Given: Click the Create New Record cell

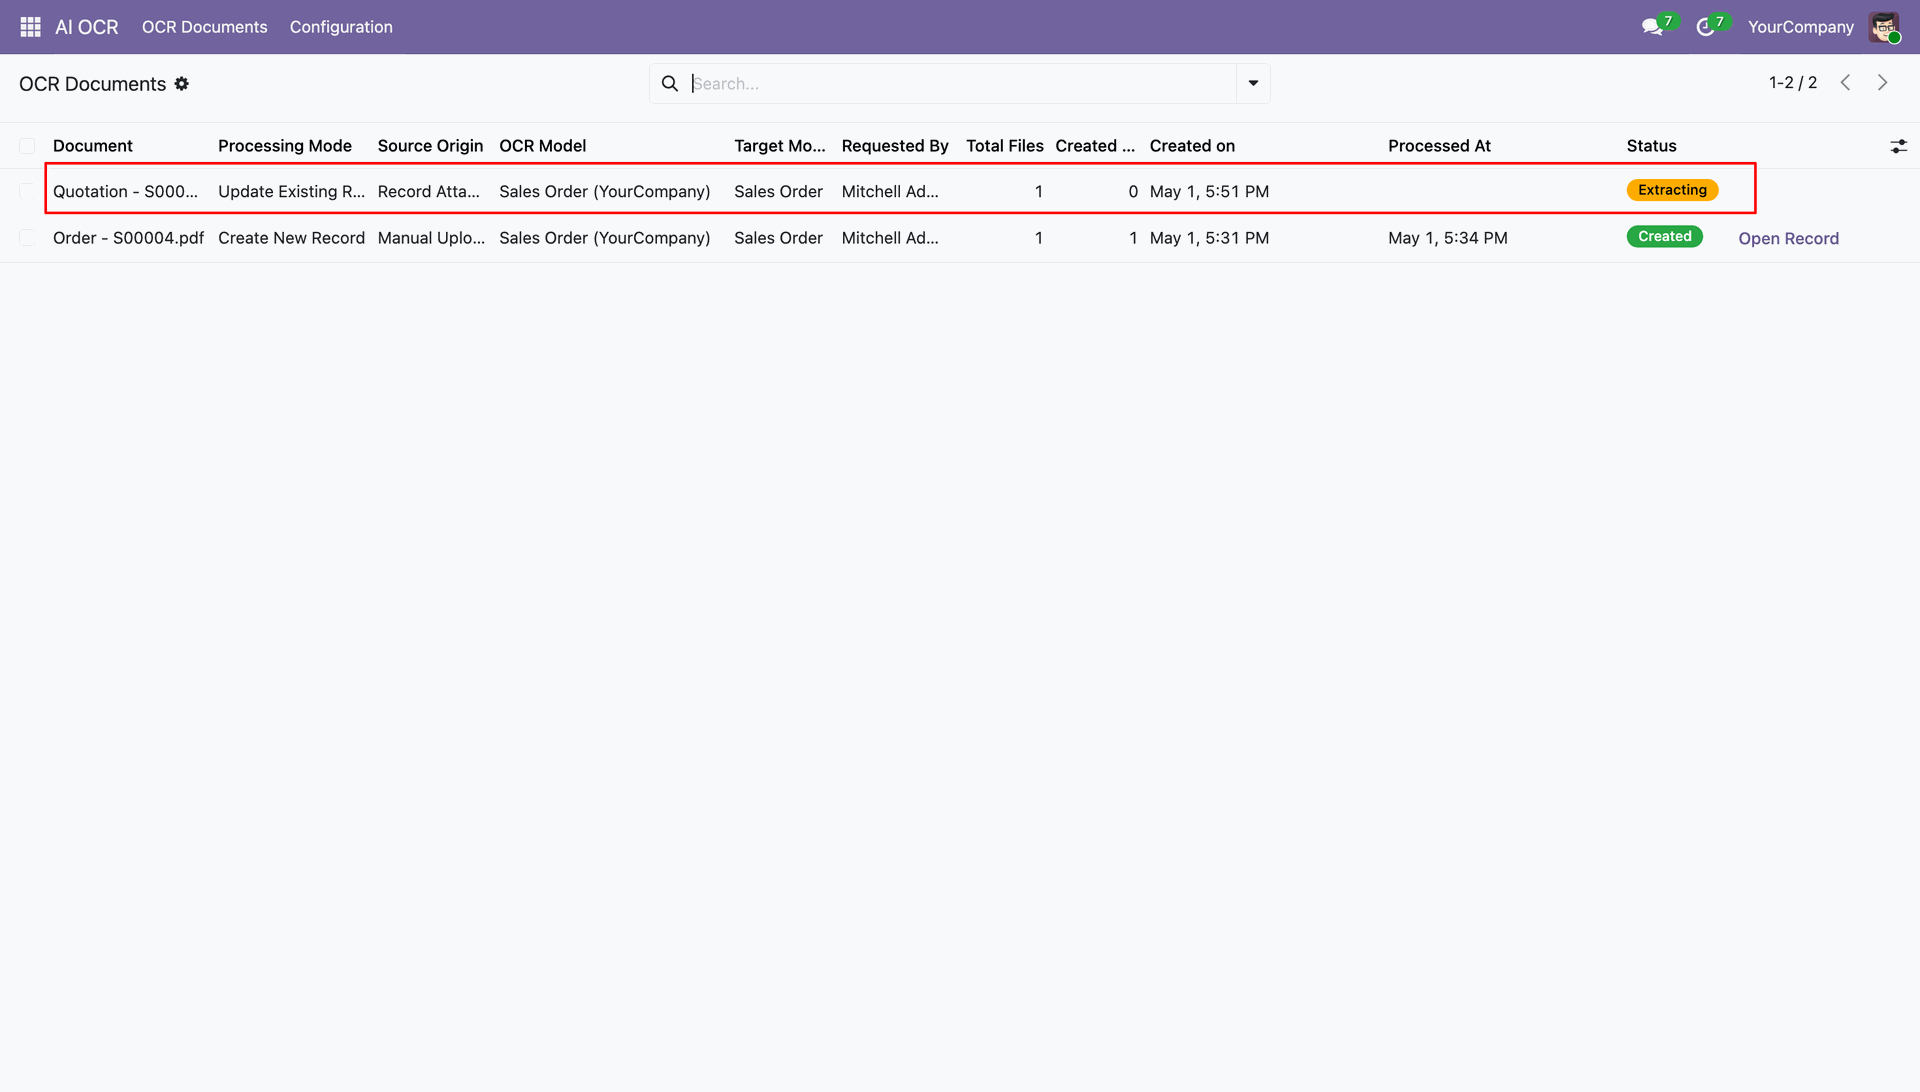Looking at the screenshot, I should [291, 238].
